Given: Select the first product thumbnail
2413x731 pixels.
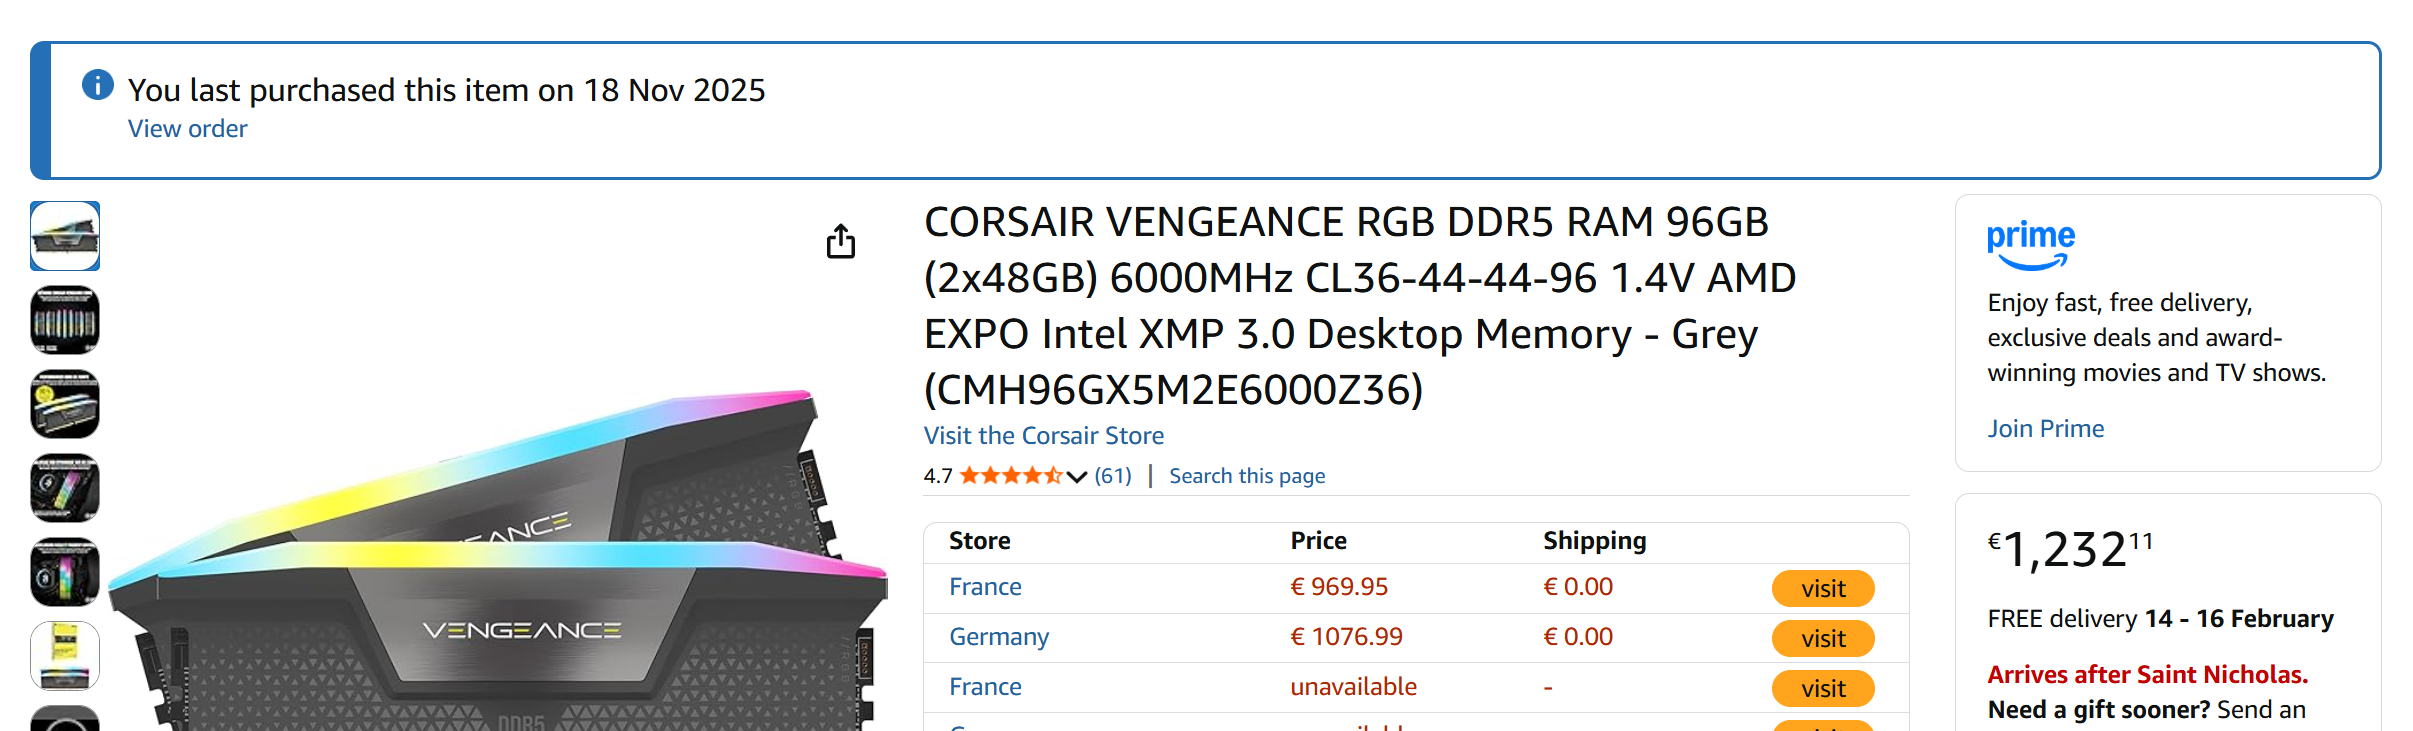Looking at the screenshot, I should click(x=65, y=236).
